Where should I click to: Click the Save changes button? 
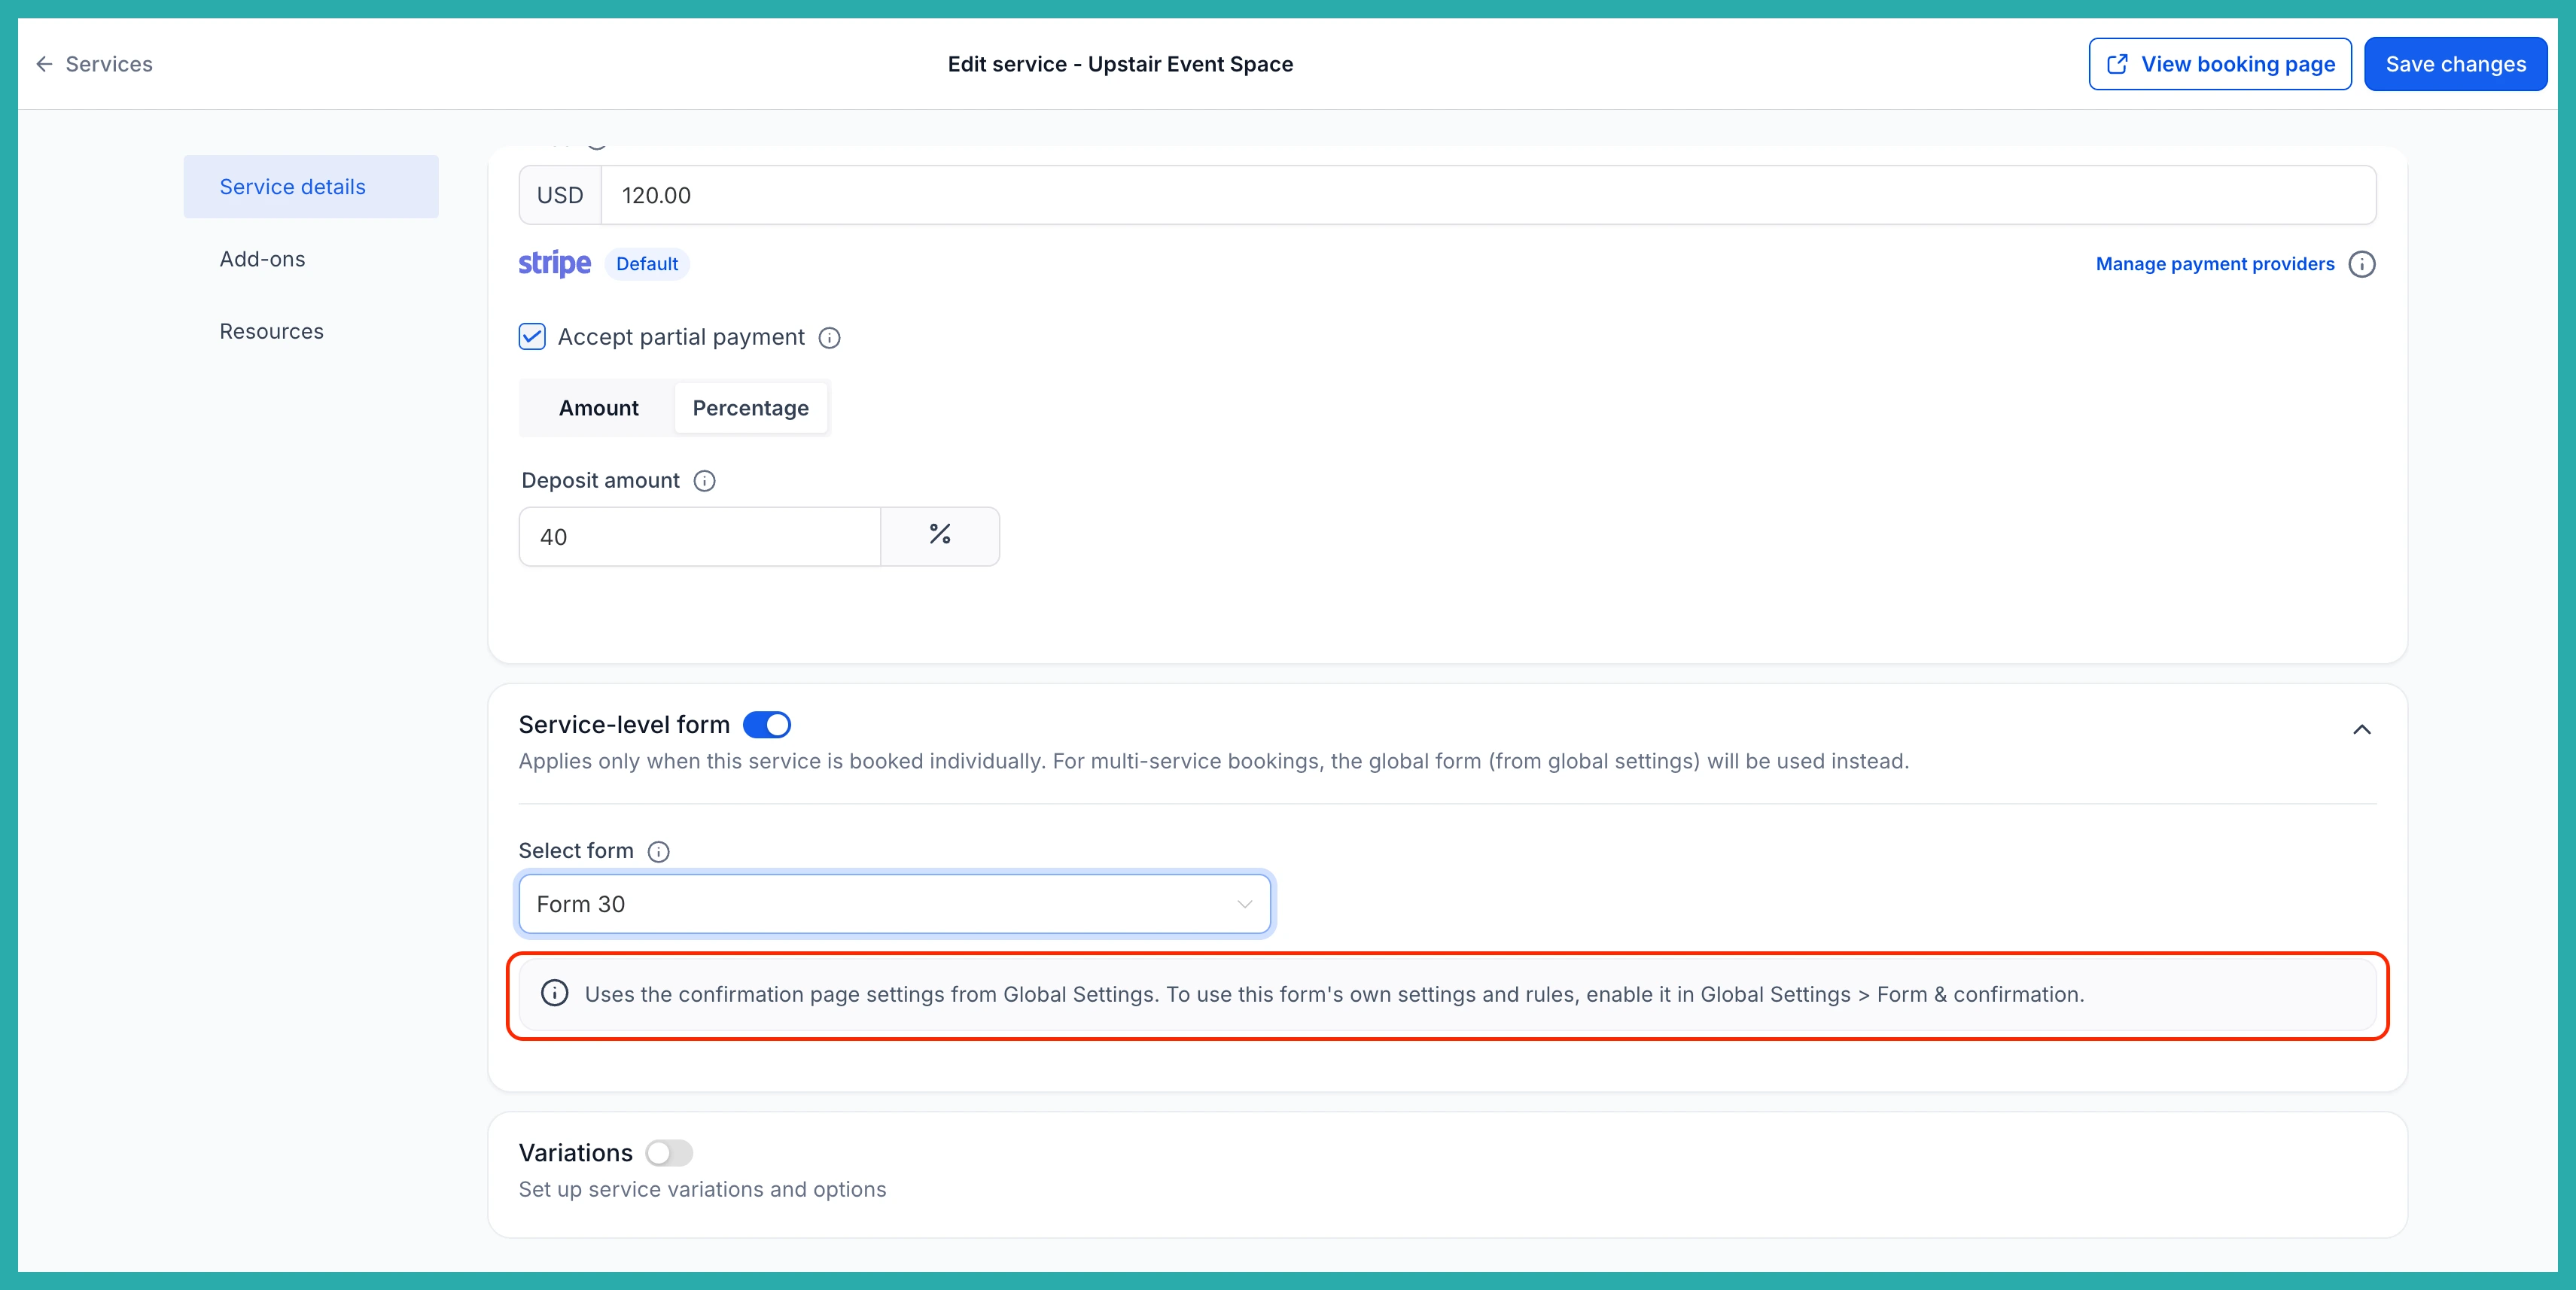2455,64
